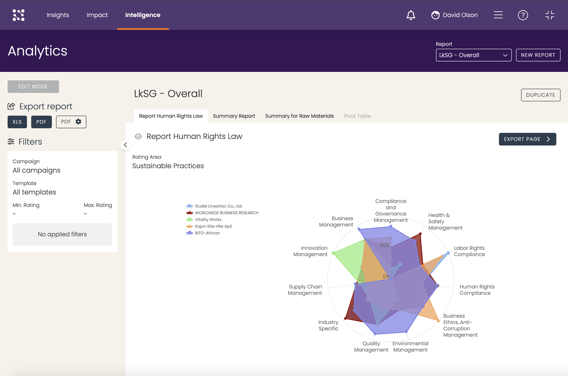Click the David Olson avatar icon
The height and width of the screenshot is (376, 568).
coord(435,15)
